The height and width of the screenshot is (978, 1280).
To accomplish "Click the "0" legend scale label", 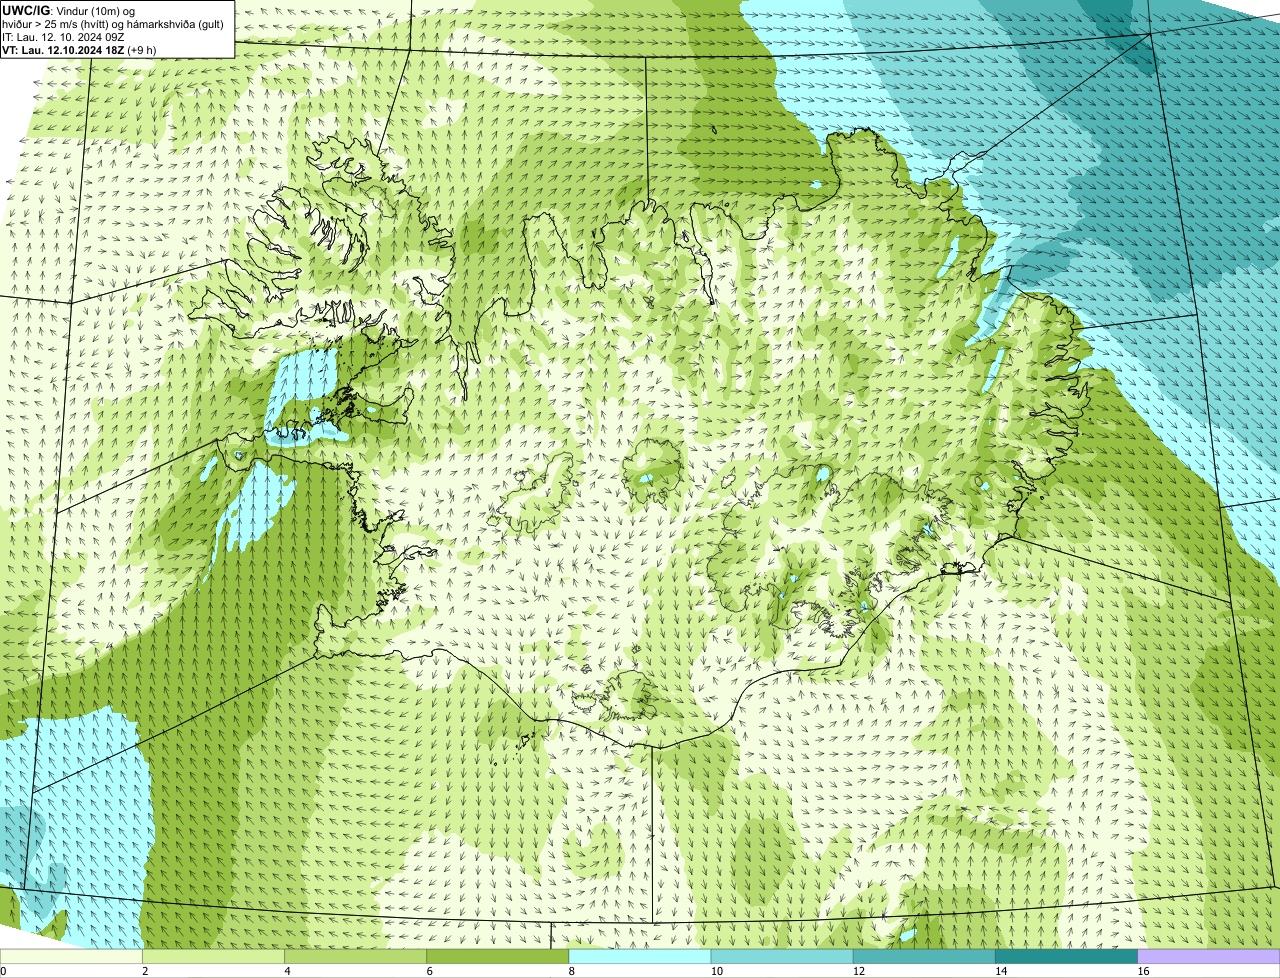I will [x=3, y=971].
